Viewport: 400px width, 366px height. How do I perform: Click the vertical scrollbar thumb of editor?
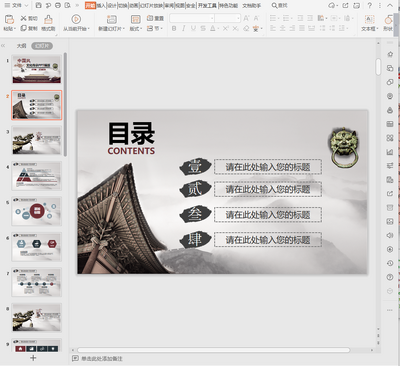(x=378, y=66)
